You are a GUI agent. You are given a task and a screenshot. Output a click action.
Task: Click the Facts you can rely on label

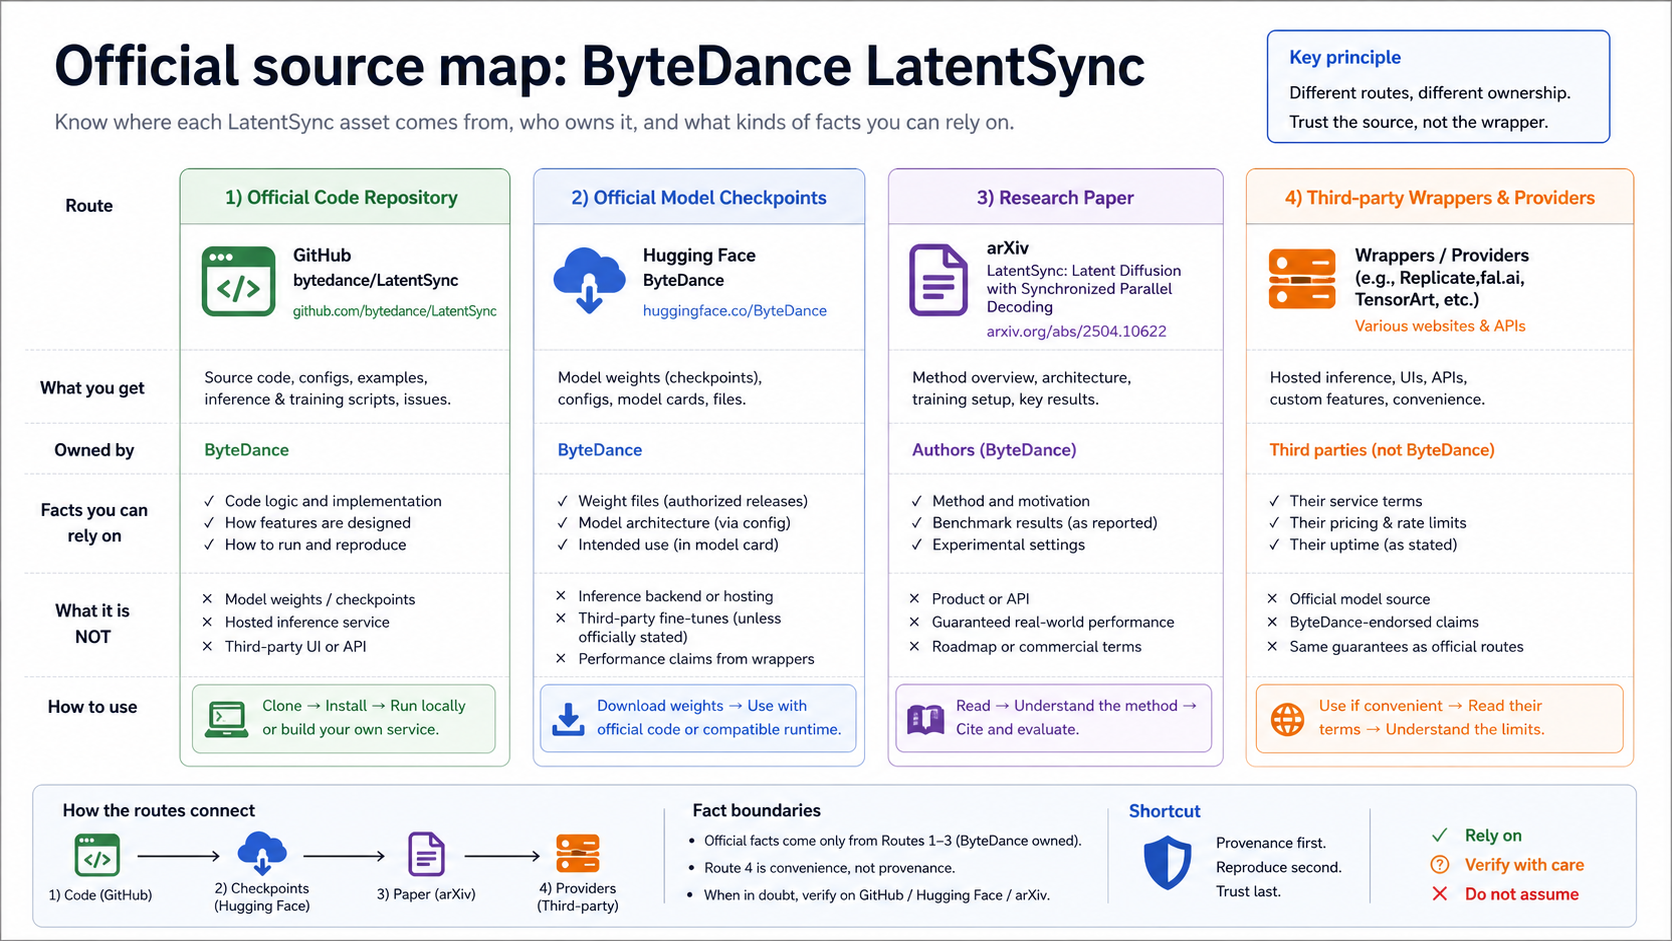pos(94,523)
